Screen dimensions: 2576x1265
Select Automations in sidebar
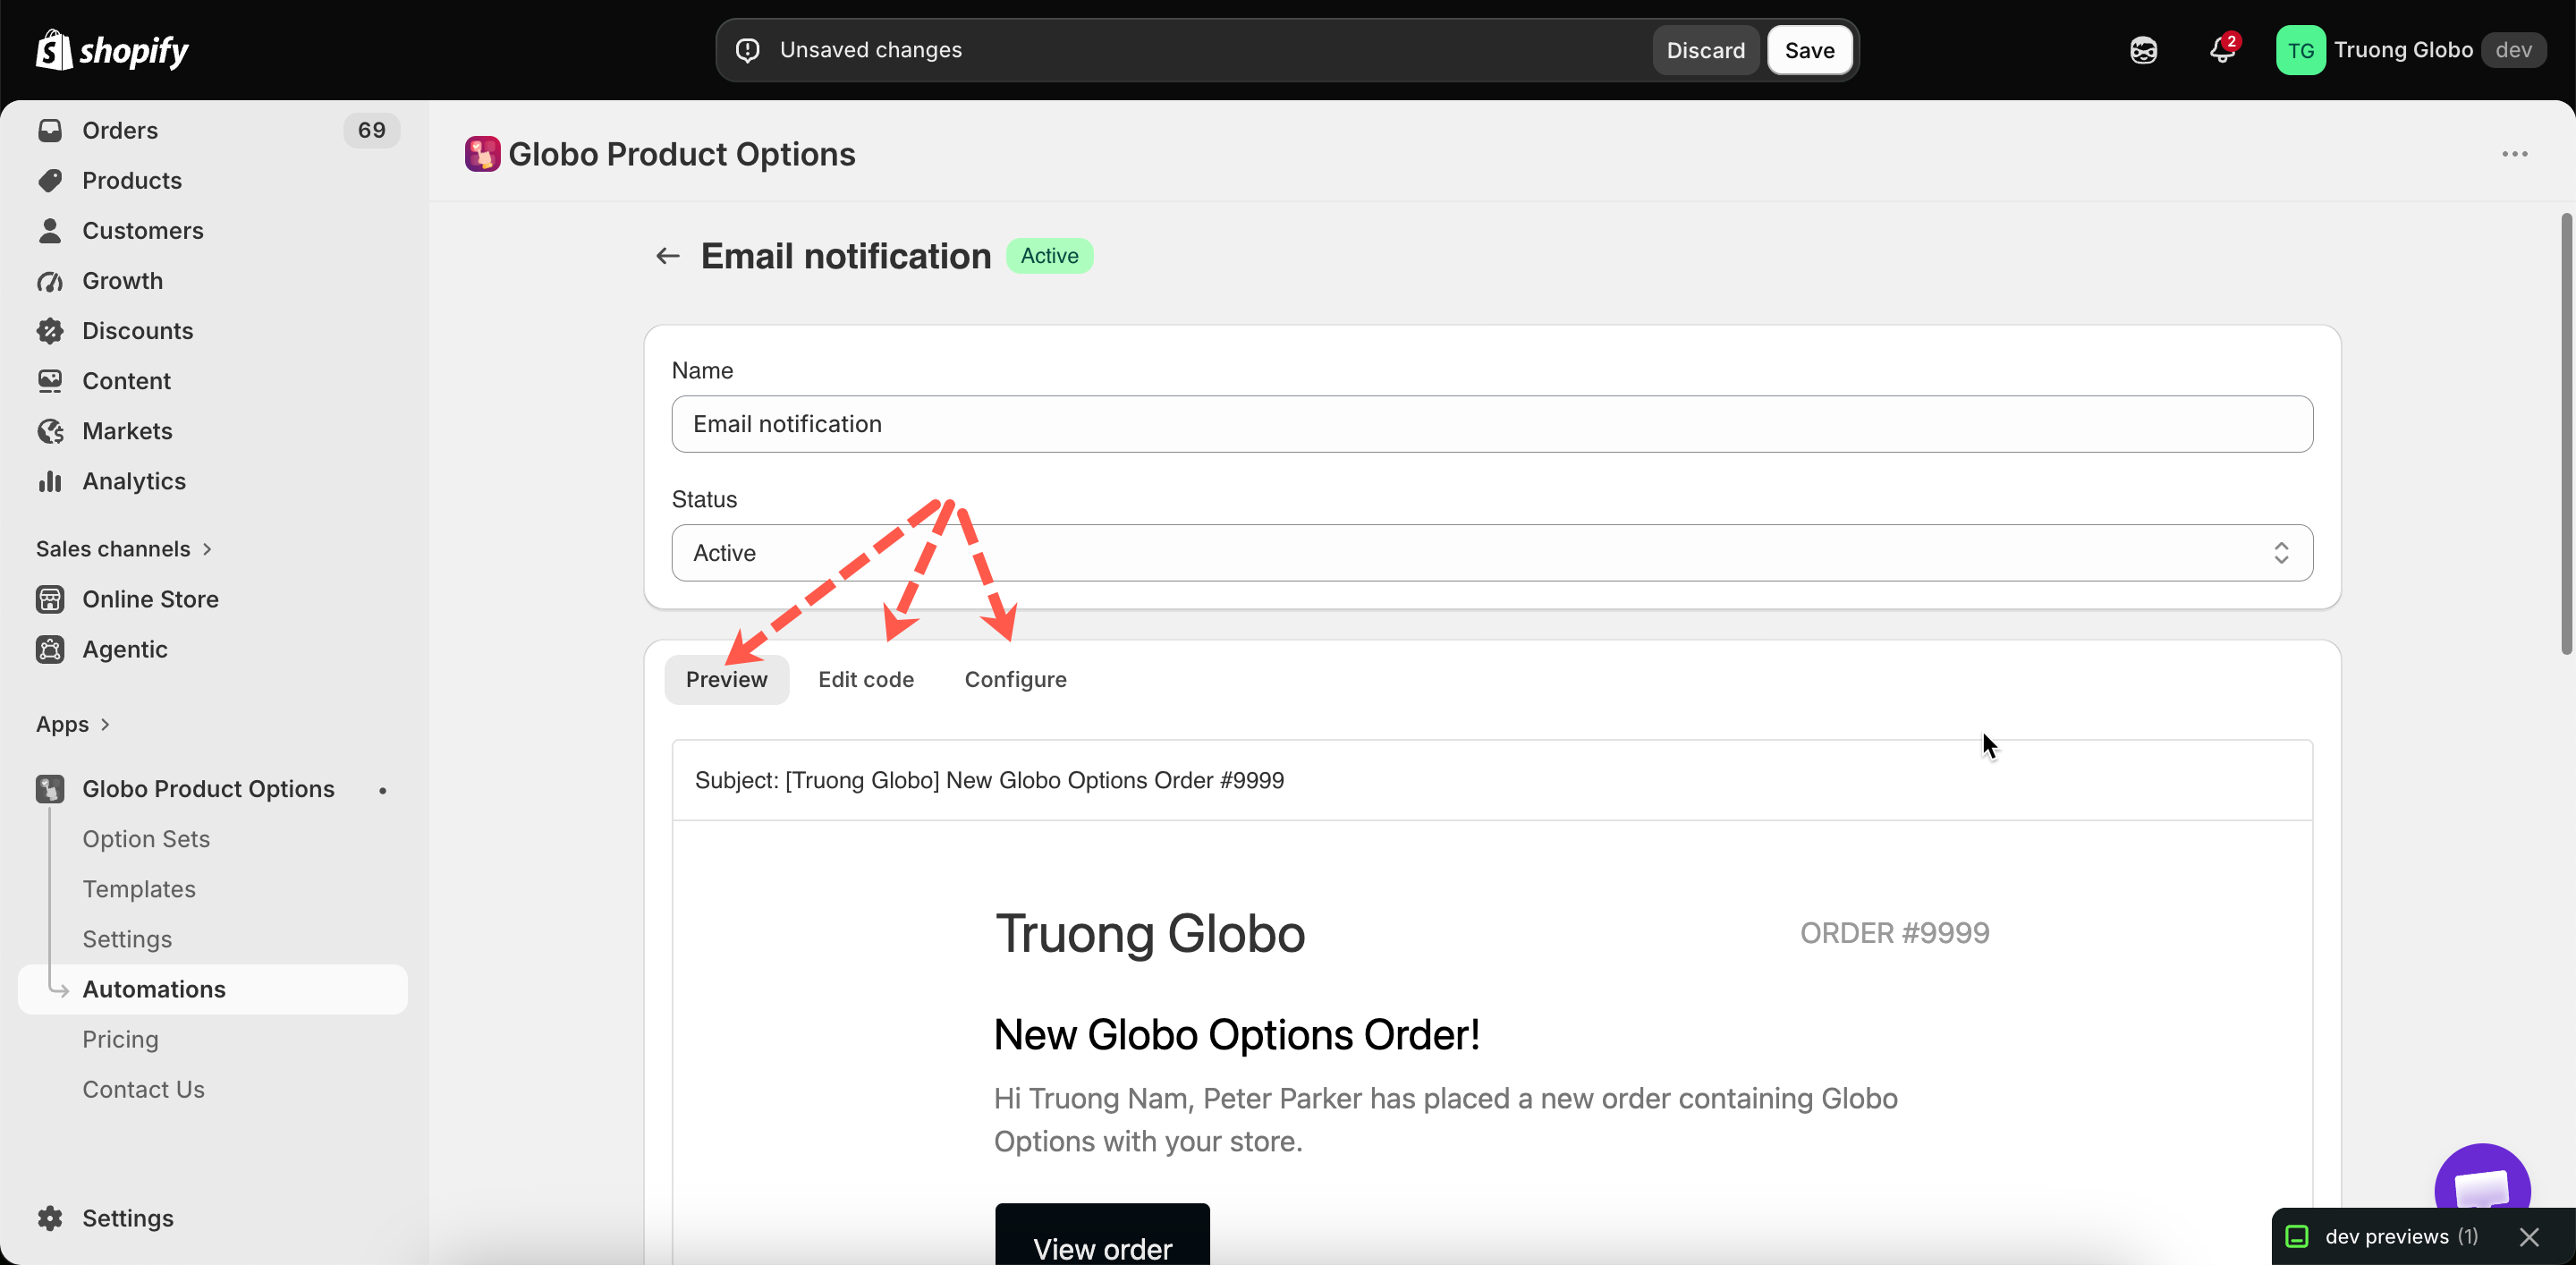213,989
